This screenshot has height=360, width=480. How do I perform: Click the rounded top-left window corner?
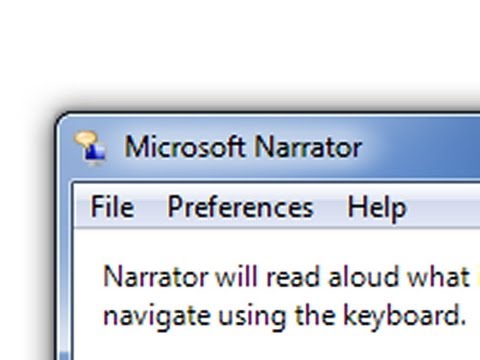[x=63, y=120]
